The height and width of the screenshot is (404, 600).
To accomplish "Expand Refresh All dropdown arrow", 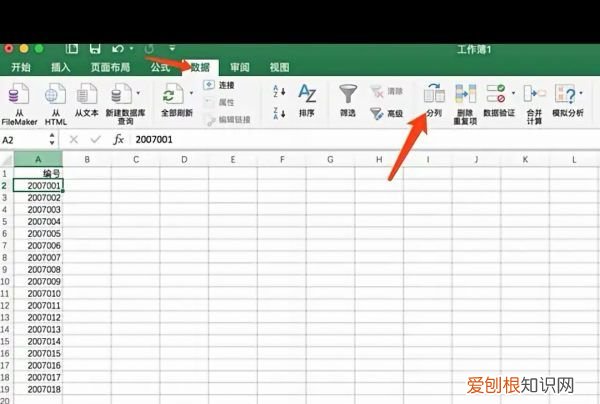I will point(191,93).
